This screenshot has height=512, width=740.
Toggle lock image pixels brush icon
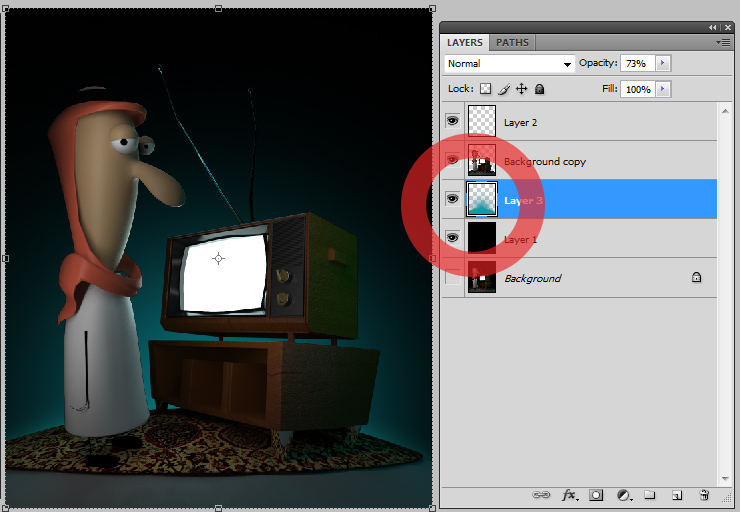pyautogui.click(x=504, y=89)
